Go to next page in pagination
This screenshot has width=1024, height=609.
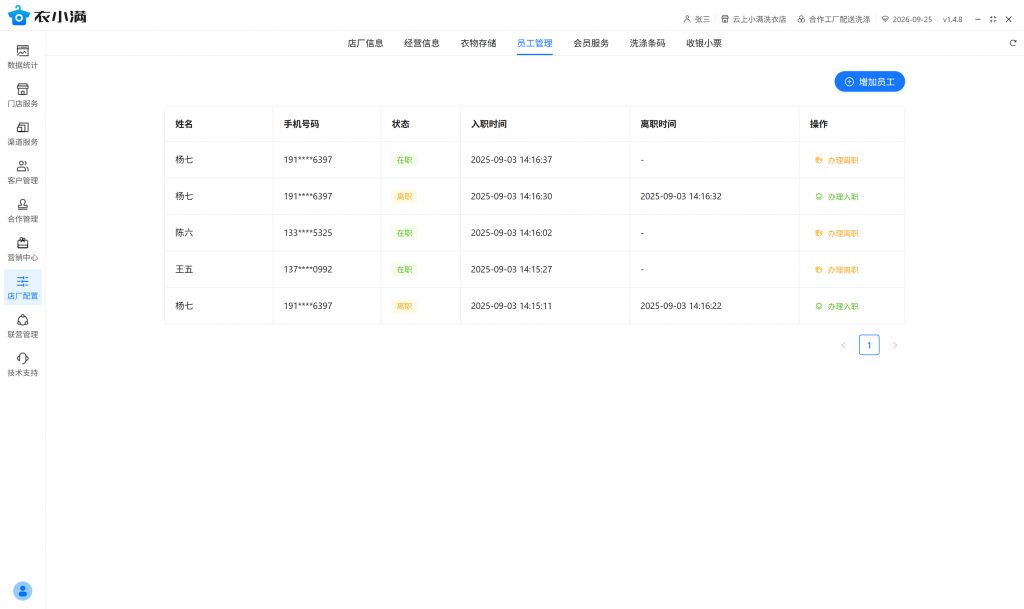point(895,345)
